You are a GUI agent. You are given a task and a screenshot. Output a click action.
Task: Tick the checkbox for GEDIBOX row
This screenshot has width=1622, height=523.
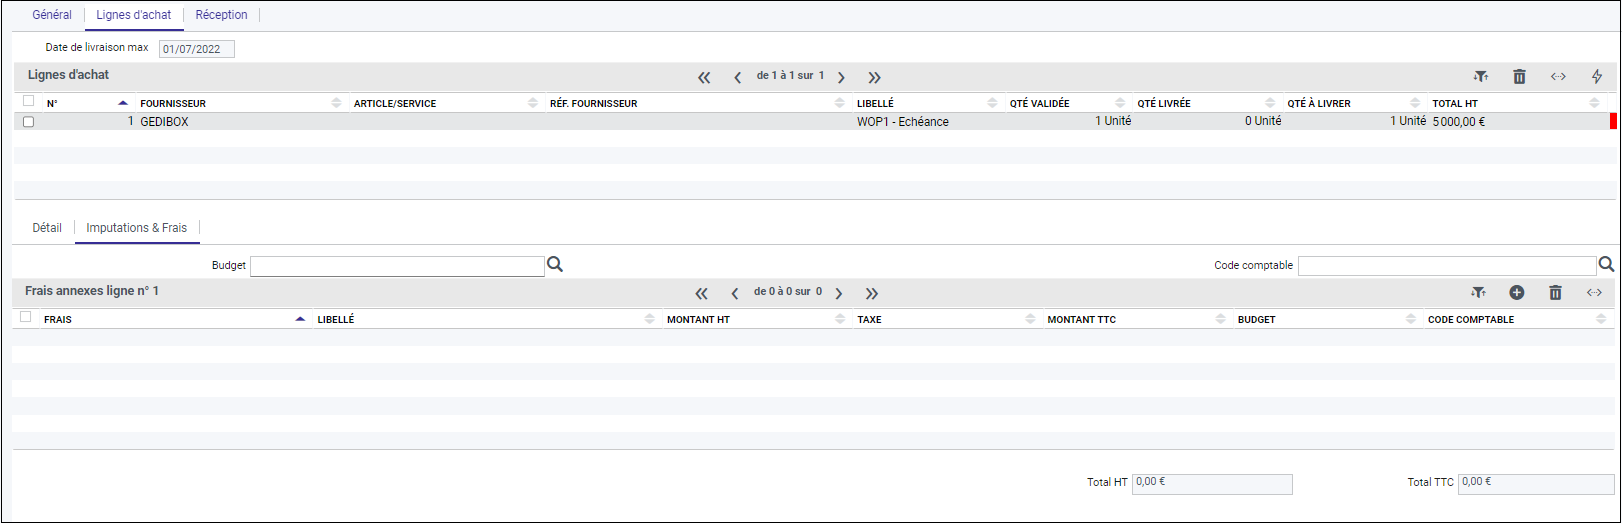pos(28,122)
